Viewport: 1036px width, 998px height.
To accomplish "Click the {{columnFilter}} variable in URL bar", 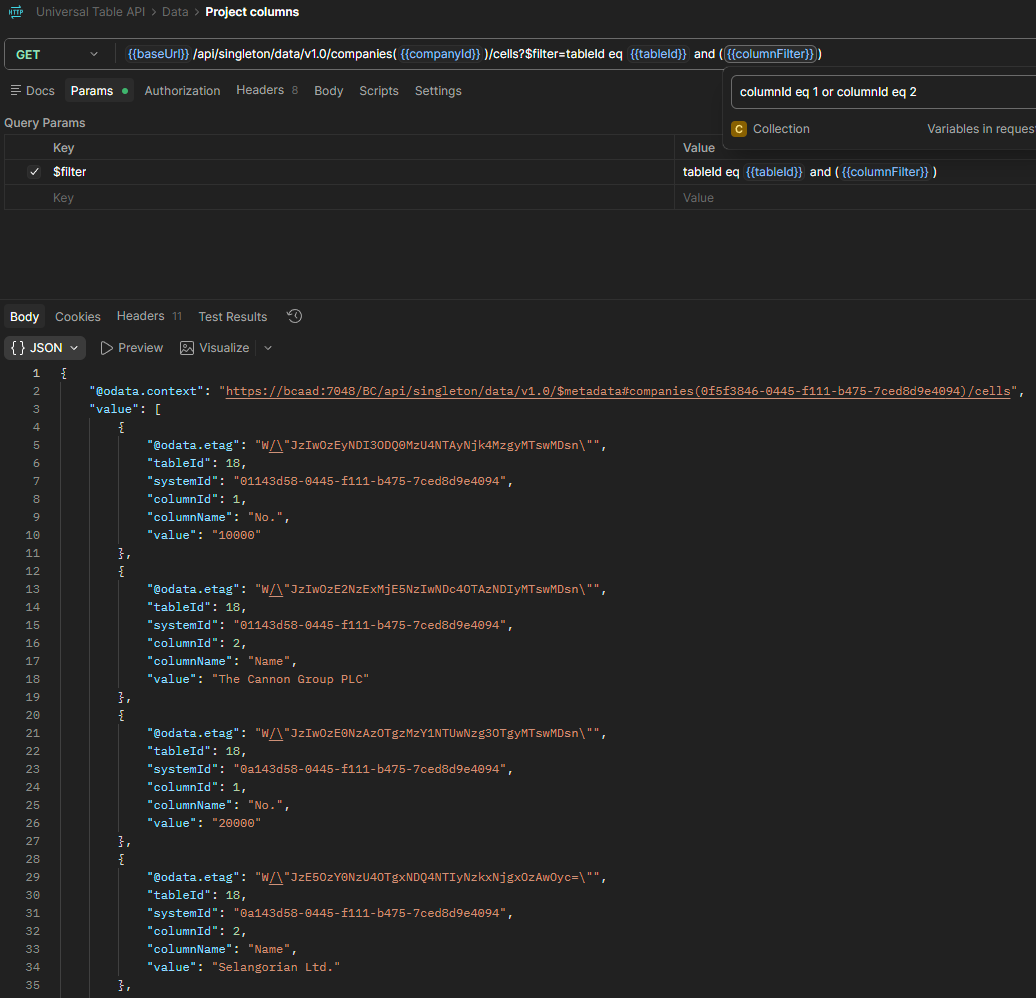I will pos(770,54).
